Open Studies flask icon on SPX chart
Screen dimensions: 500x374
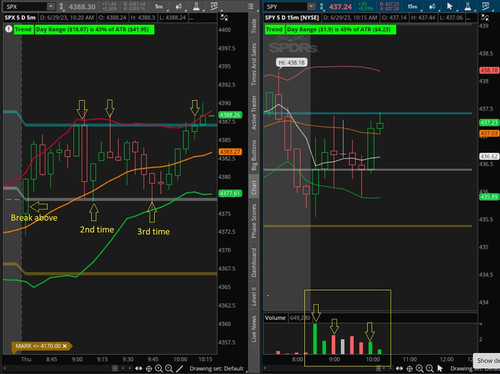click(196, 6)
